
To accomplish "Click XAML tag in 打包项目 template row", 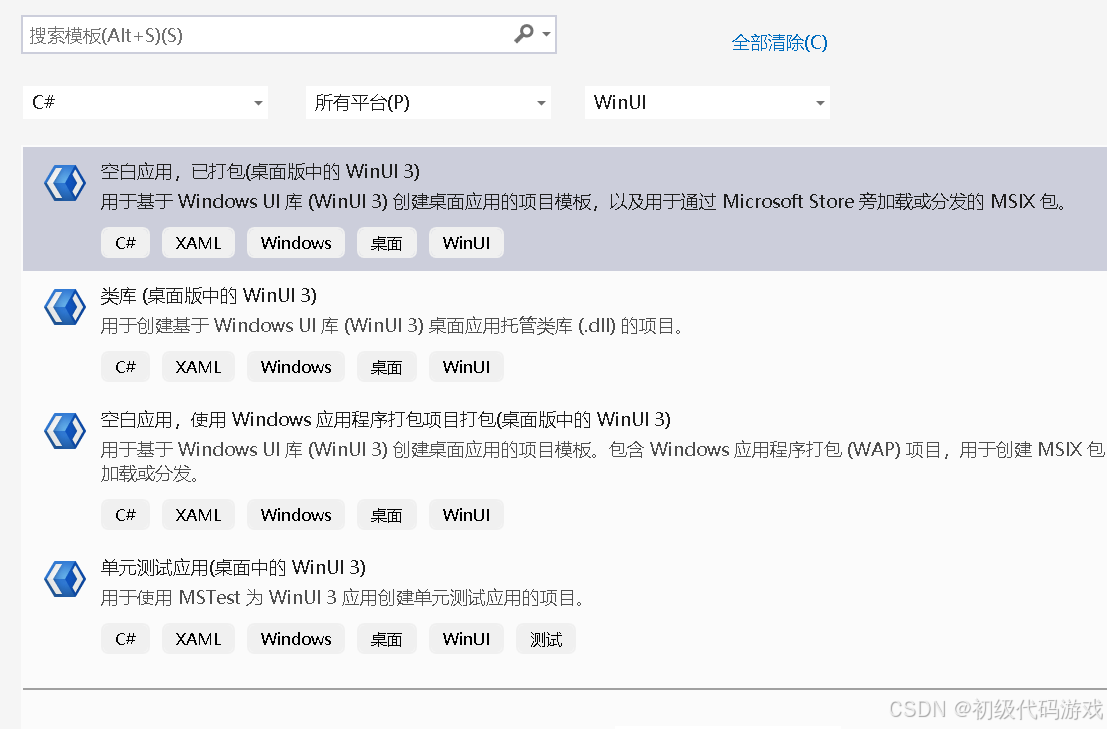I will [x=198, y=514].
